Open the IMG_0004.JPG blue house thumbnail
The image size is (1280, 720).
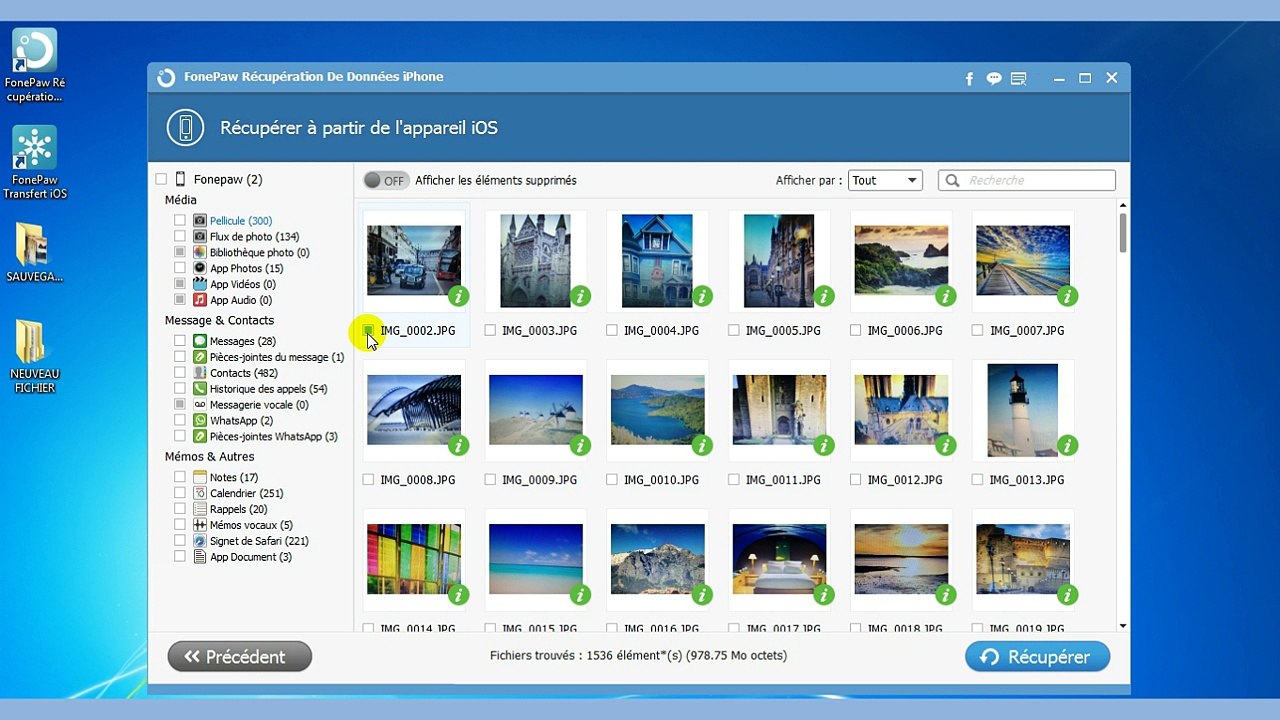point(657,260)
